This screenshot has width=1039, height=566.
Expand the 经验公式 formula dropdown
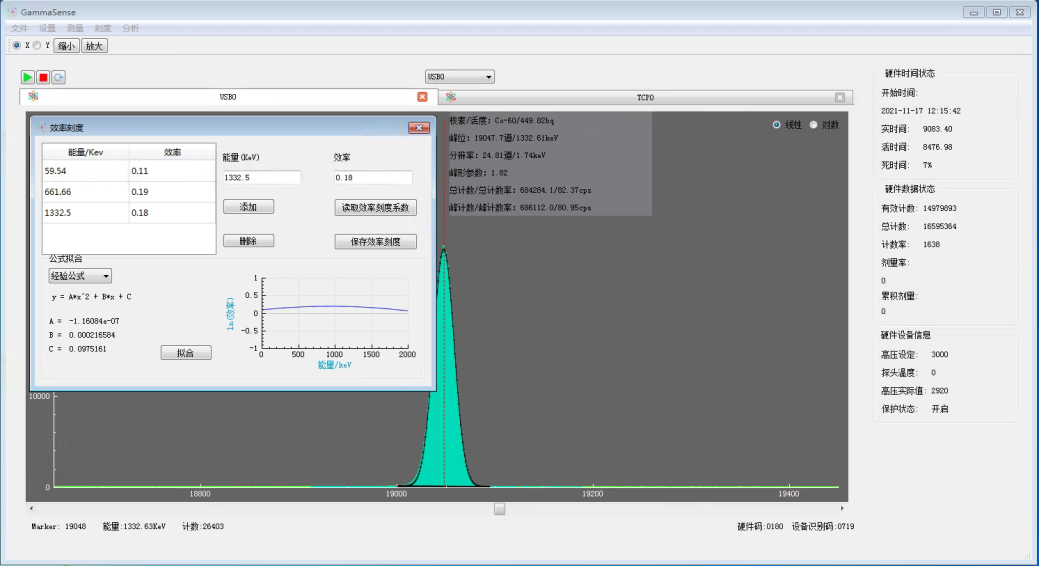pos(80,276)
